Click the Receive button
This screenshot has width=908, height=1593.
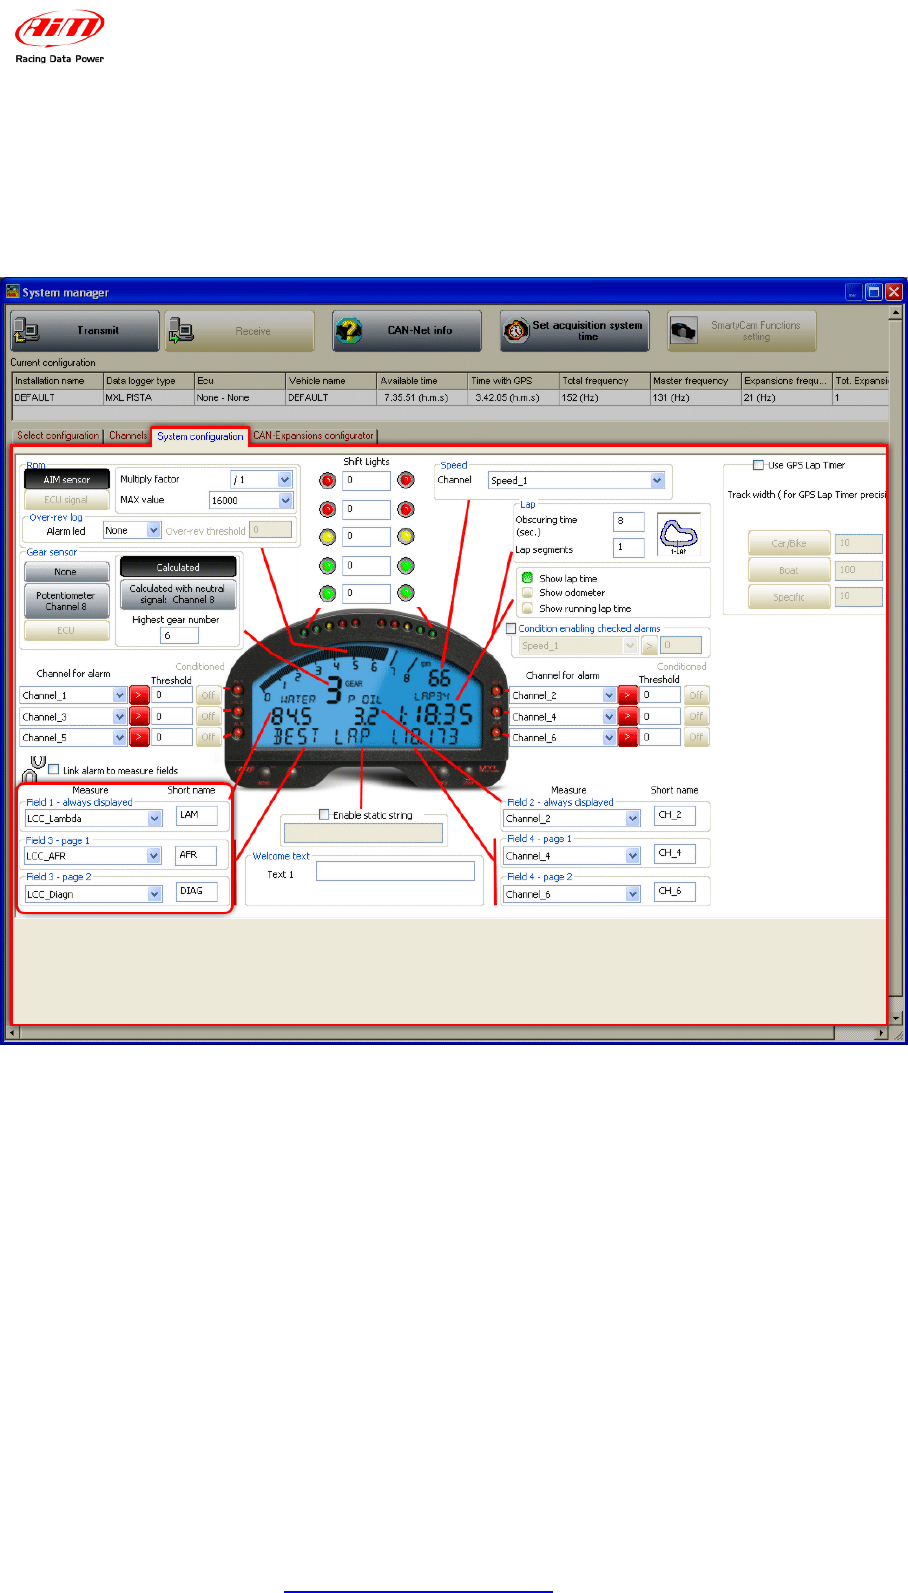240,330
